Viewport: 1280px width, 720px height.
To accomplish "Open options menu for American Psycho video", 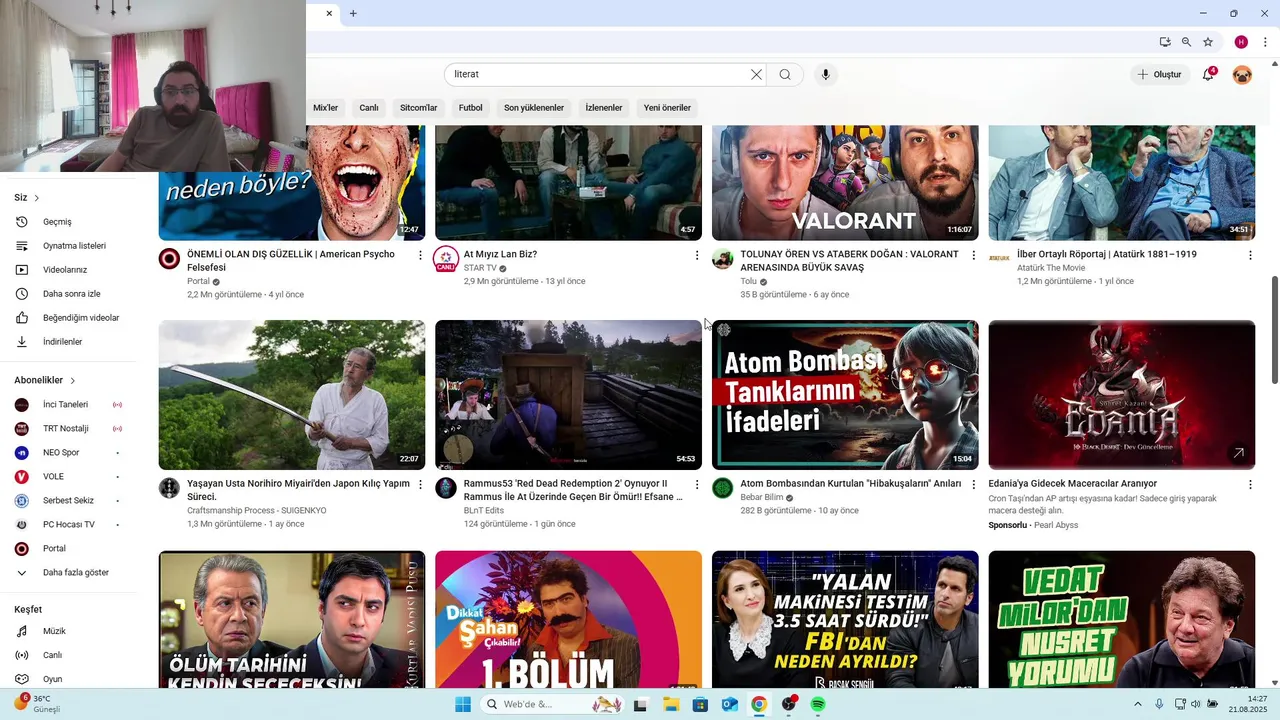I will point(420,256).
